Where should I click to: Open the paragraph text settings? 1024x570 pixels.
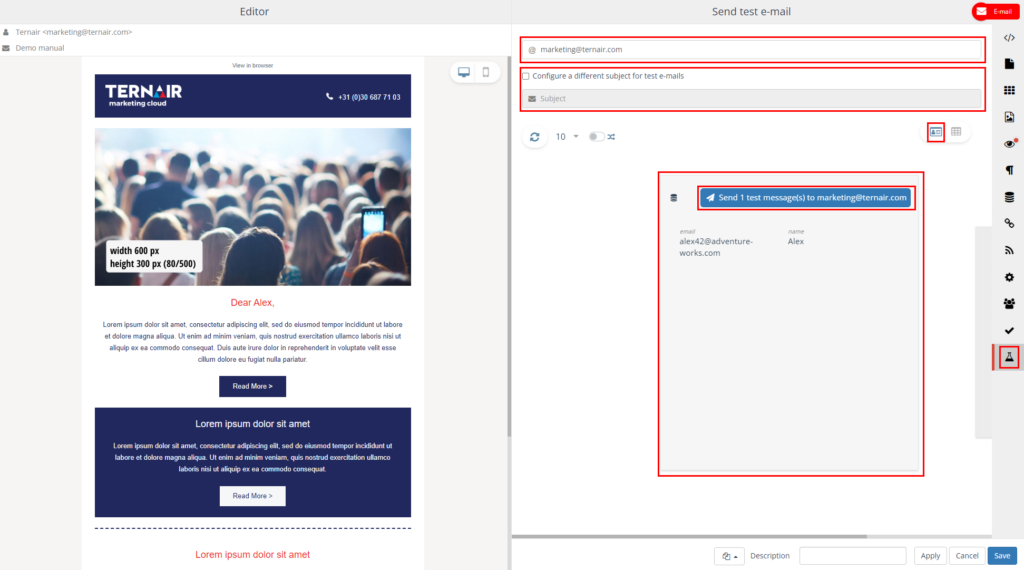coord(1009,170)
